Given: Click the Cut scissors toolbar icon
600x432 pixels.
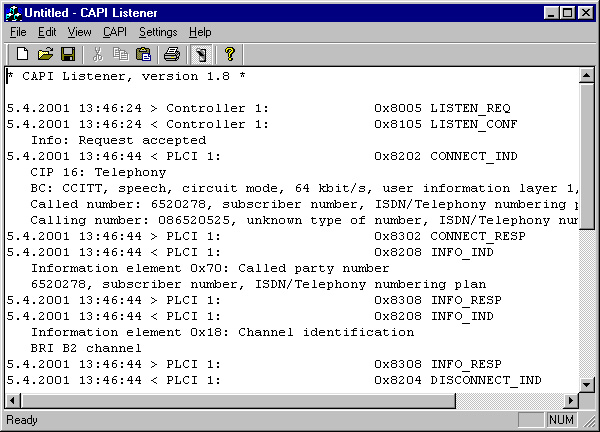Looking at the screenshot, I should 98,54.
